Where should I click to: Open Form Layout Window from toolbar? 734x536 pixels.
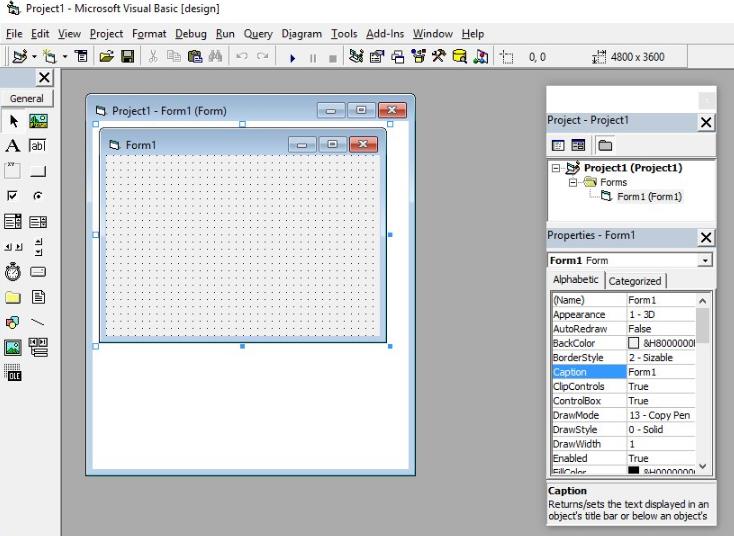click(397, 57)
